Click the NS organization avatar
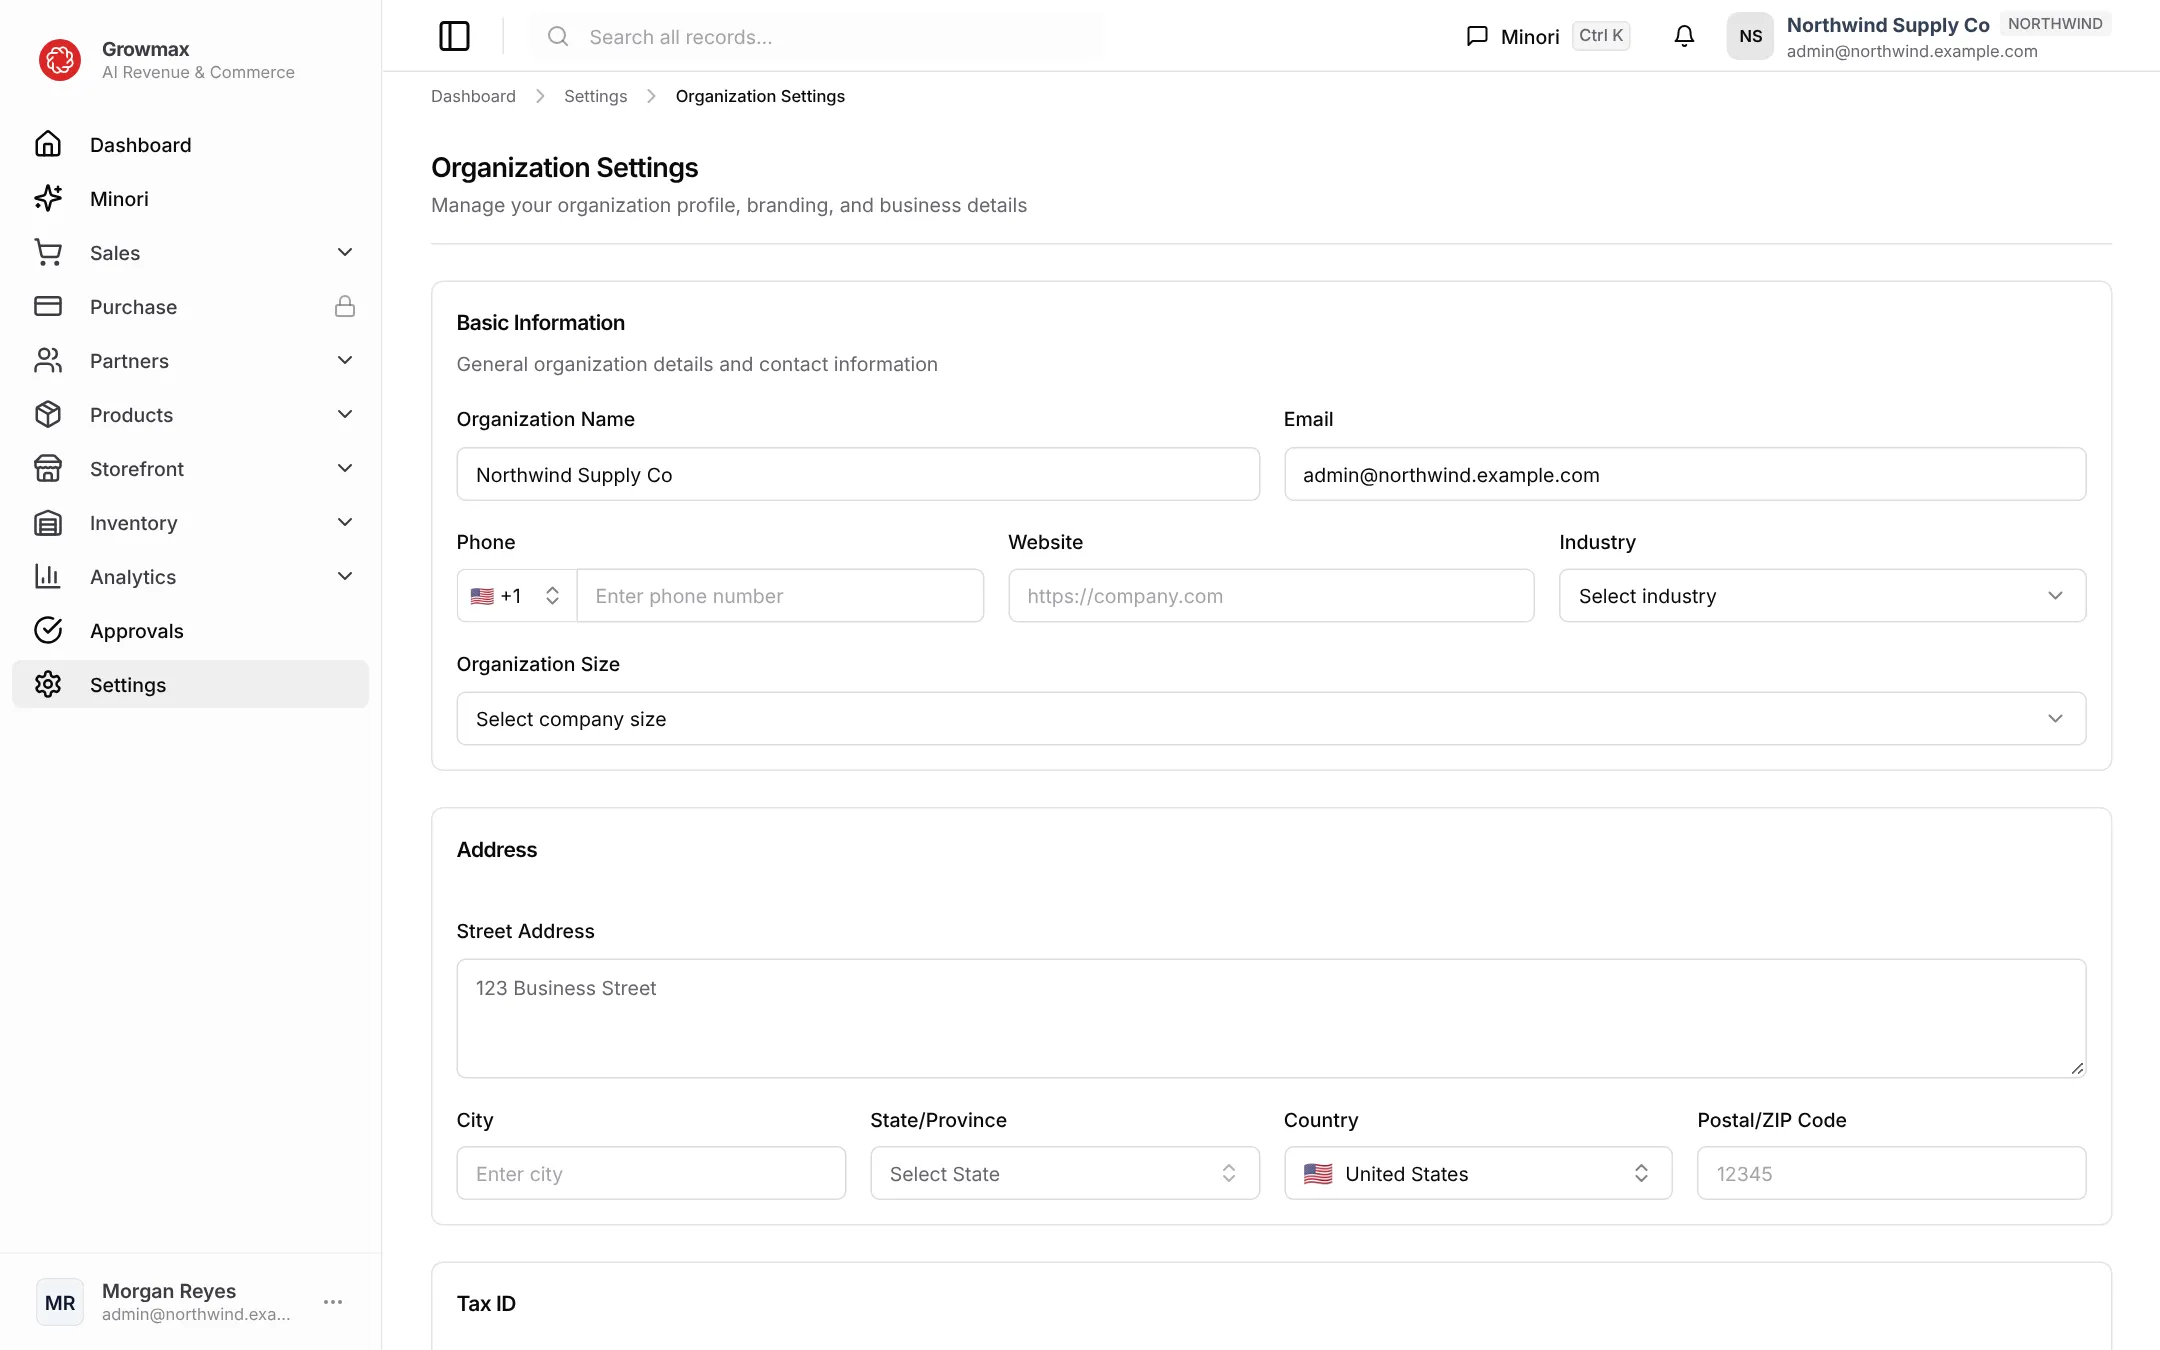The width and height of the screenshot is (2160, 1350). [x=1750, y=36]
